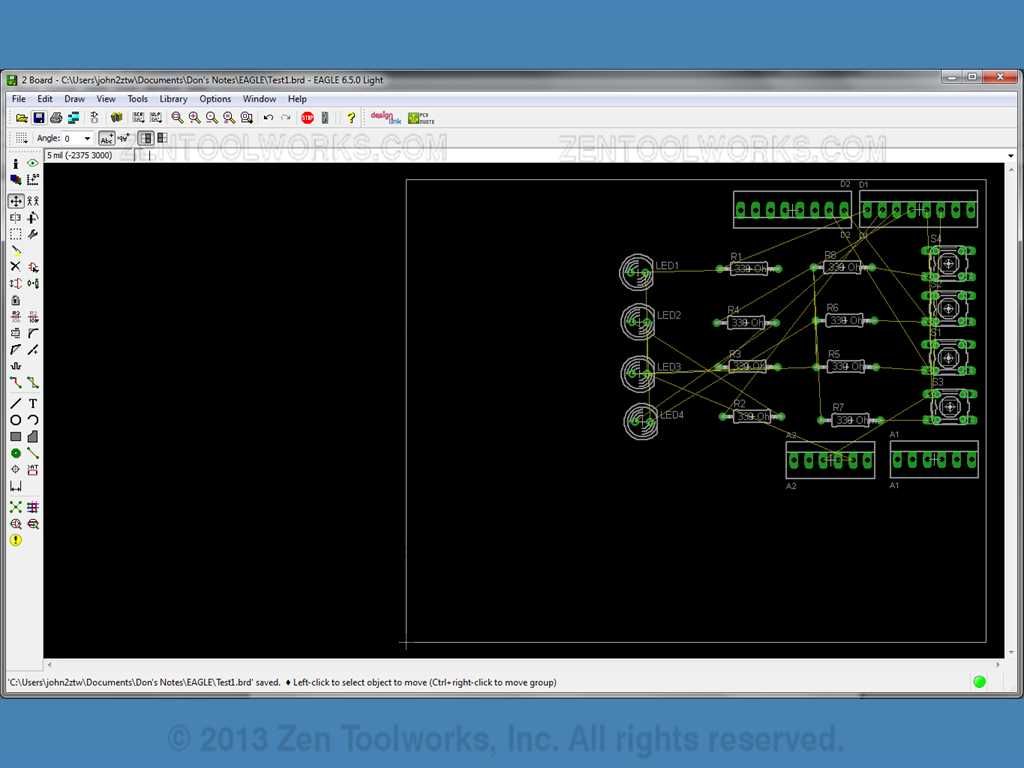This screenshot has height=768, width=1024.
Task: Select the Value tool
Action: coord(33,317)
